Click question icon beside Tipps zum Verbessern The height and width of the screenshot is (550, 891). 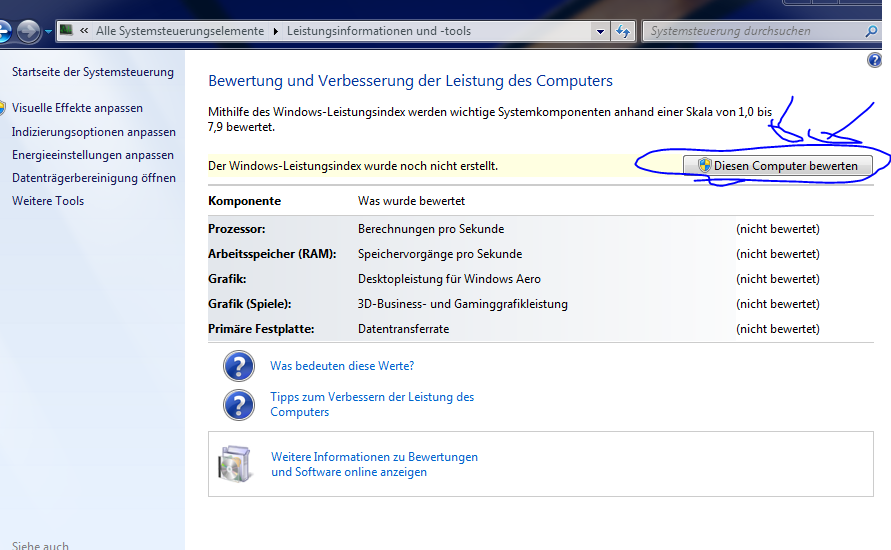point(239,405)
